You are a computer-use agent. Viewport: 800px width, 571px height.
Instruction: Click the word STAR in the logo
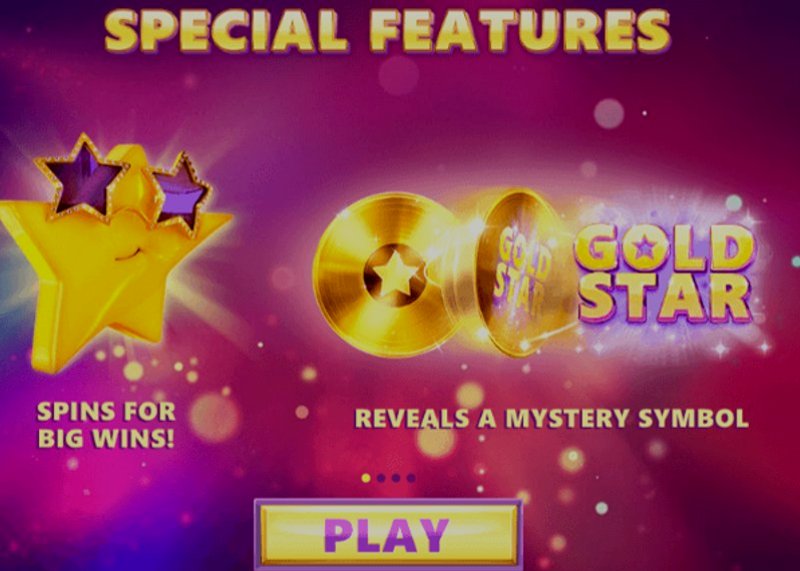[x=665, y=299]
